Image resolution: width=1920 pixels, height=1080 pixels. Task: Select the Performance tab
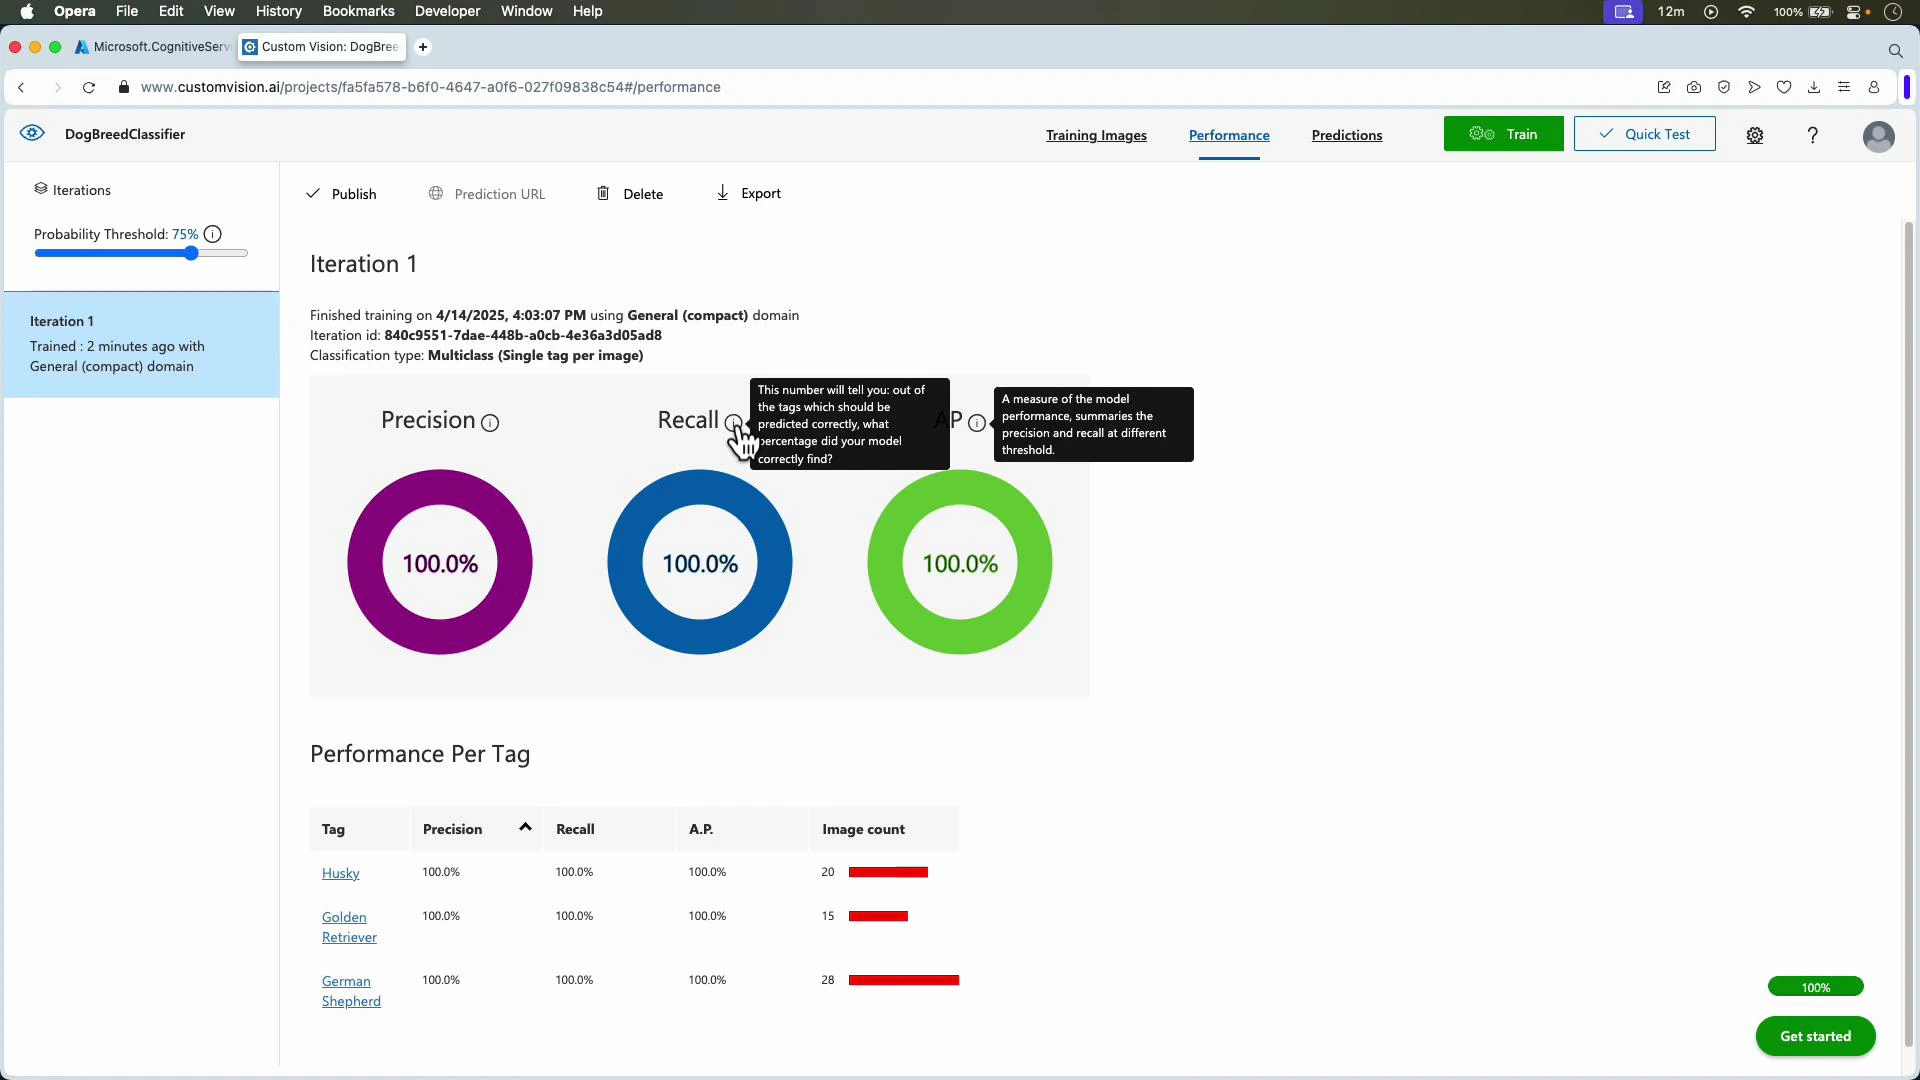(x=1229, y=135)
